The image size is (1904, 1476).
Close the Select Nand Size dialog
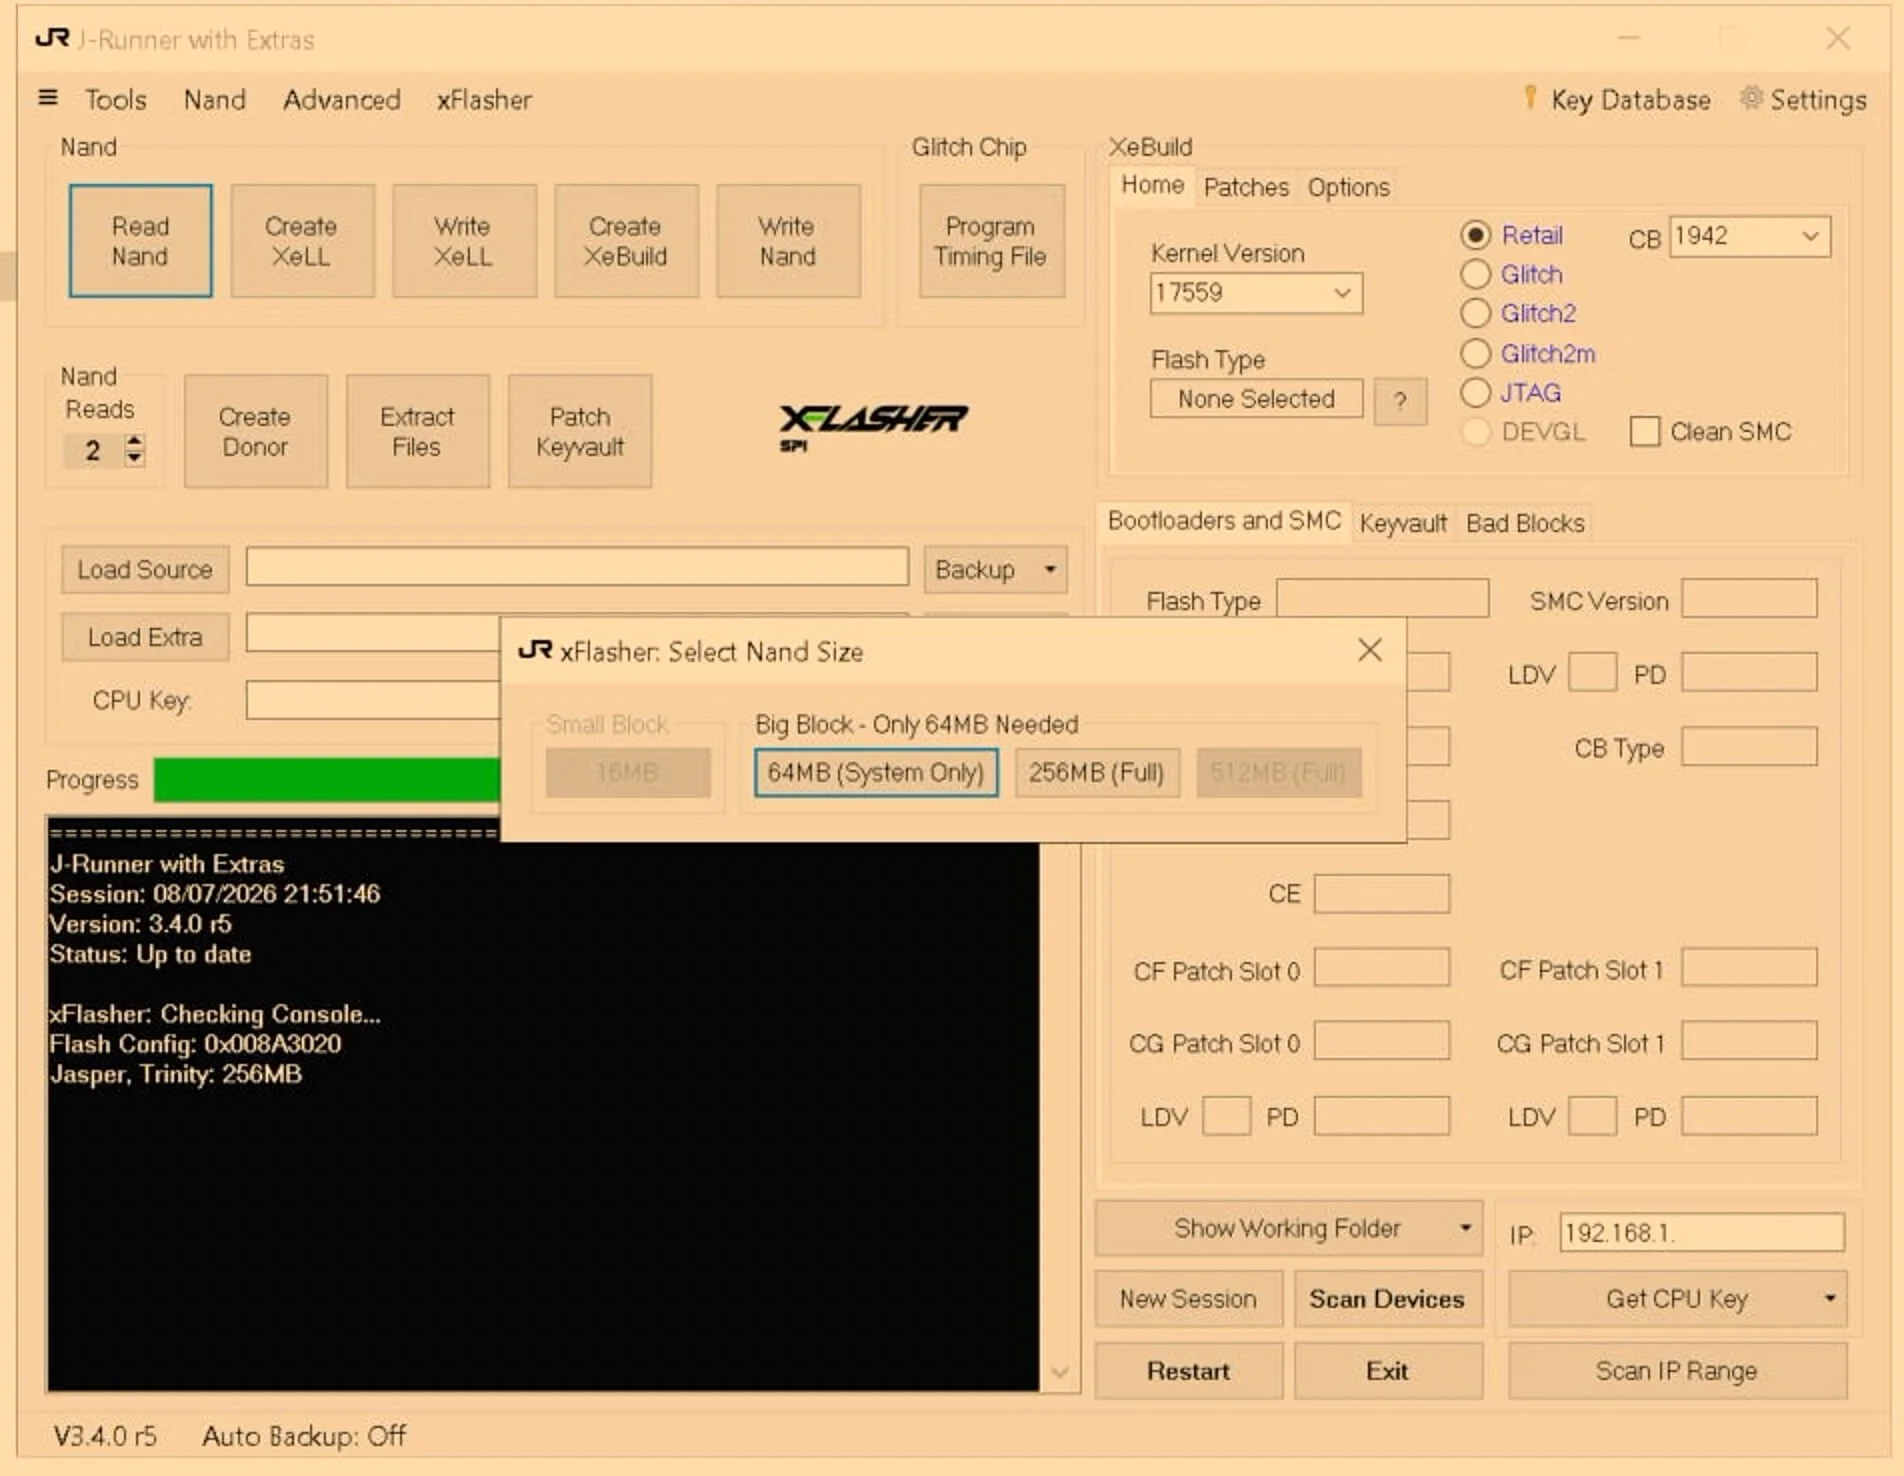[1370, 650]
